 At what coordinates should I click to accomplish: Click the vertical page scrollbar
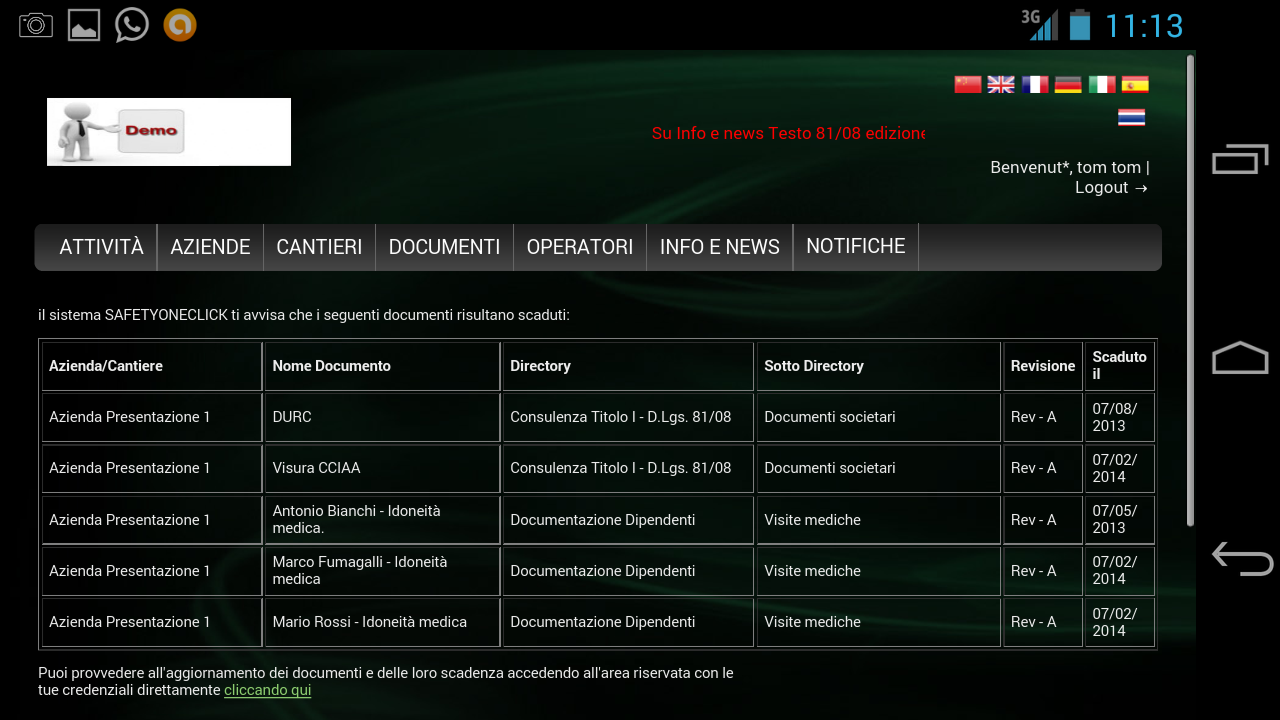(x=1190, y=290)
